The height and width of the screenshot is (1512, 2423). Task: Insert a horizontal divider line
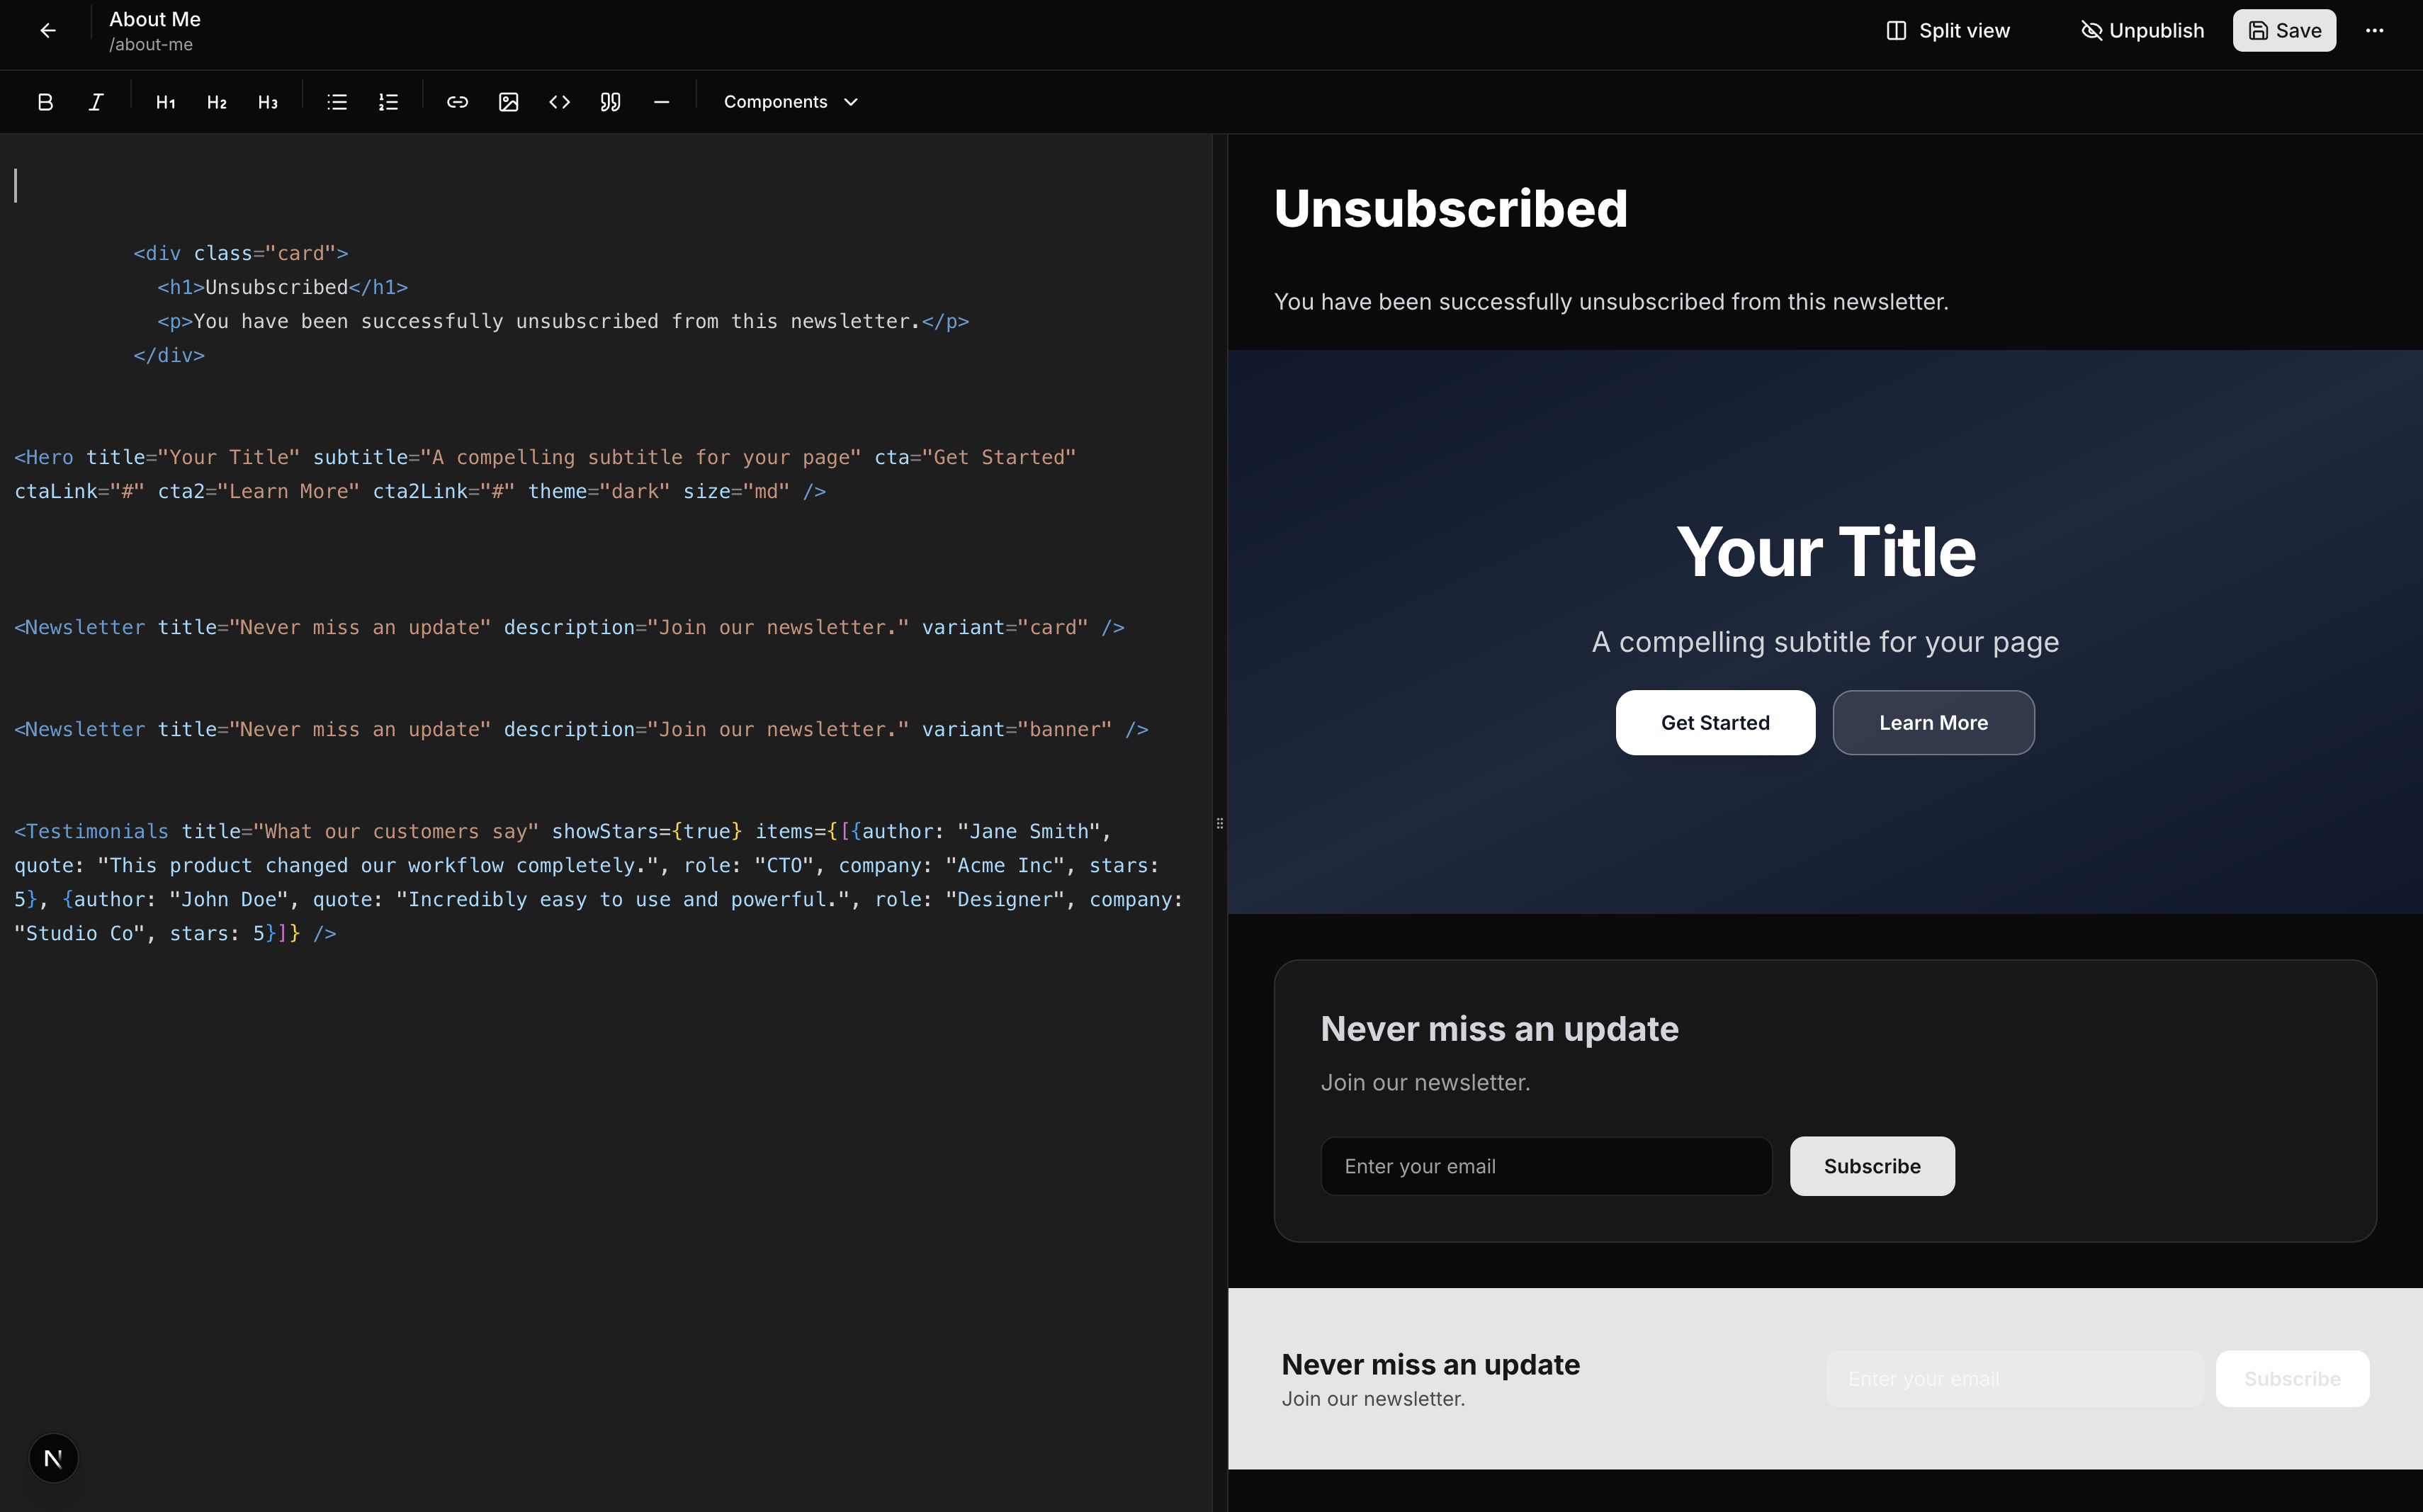coord(661,102)
